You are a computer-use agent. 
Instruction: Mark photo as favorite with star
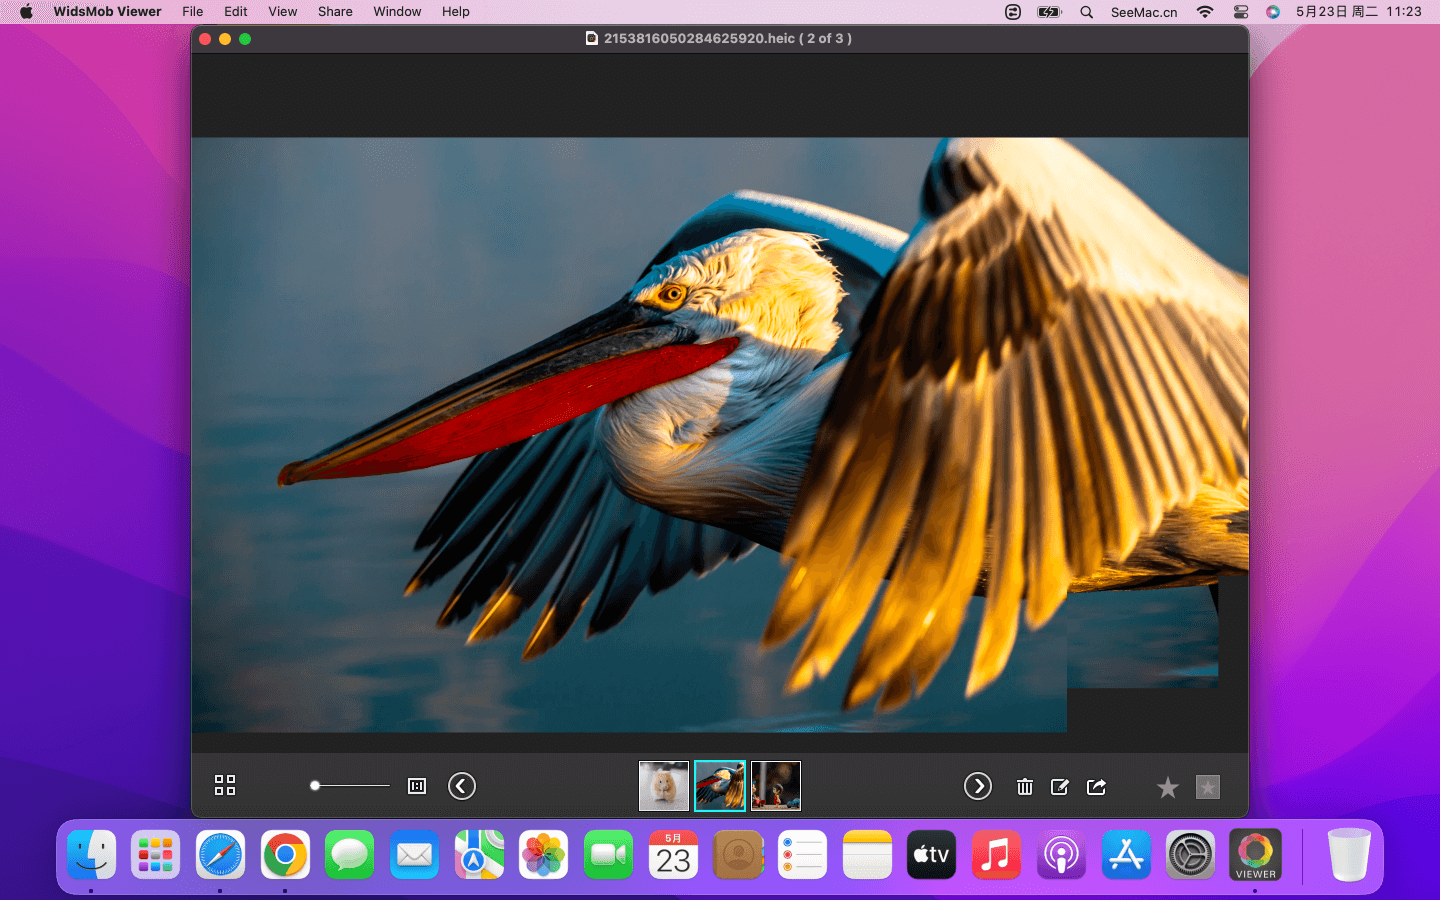[1167, 788]
